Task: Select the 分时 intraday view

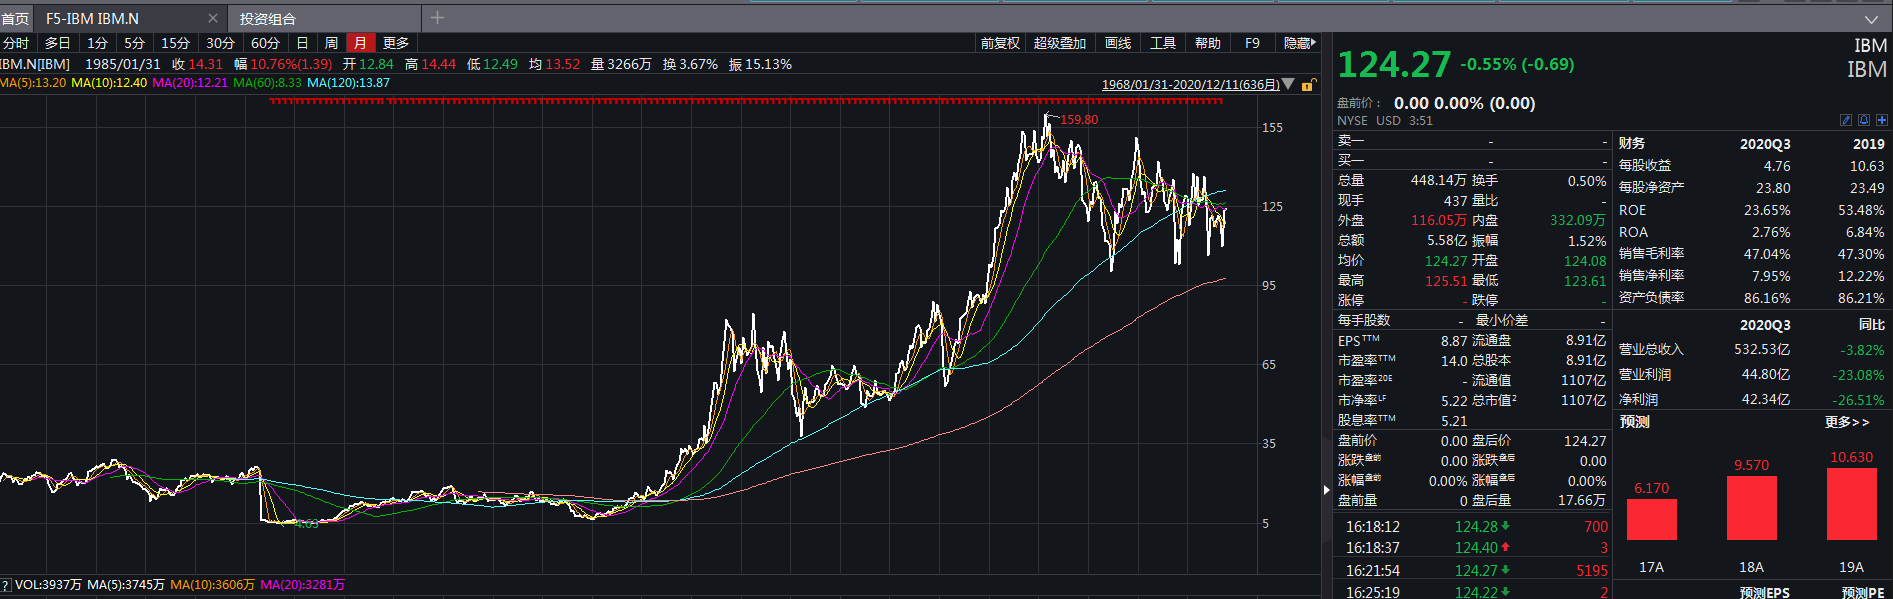Action: coord(16,43)
